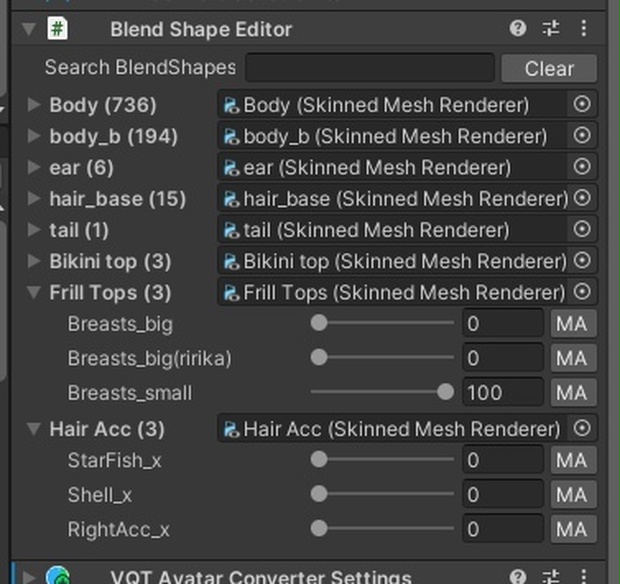Toggle MA button for Breasts_big

click(571, 324)
